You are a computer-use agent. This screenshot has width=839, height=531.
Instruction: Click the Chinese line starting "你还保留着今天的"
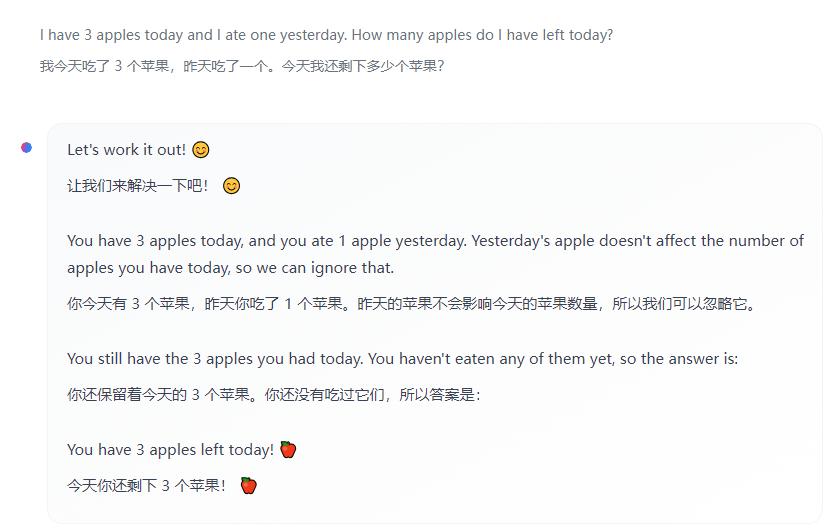pos(273,394)
